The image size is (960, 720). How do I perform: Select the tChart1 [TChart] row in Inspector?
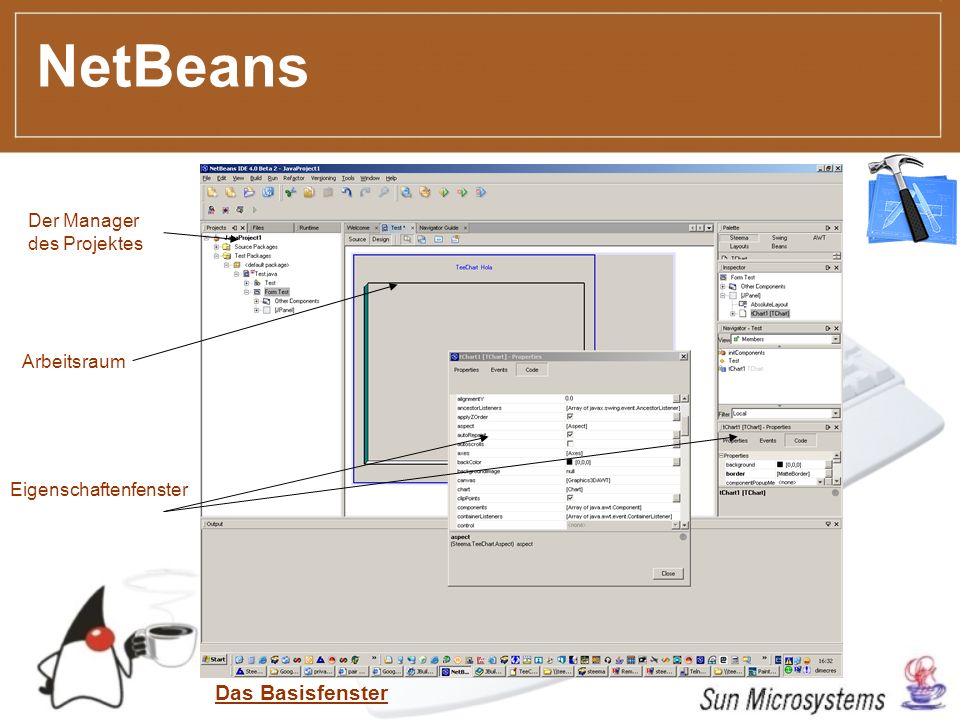(x=770, y=313)
